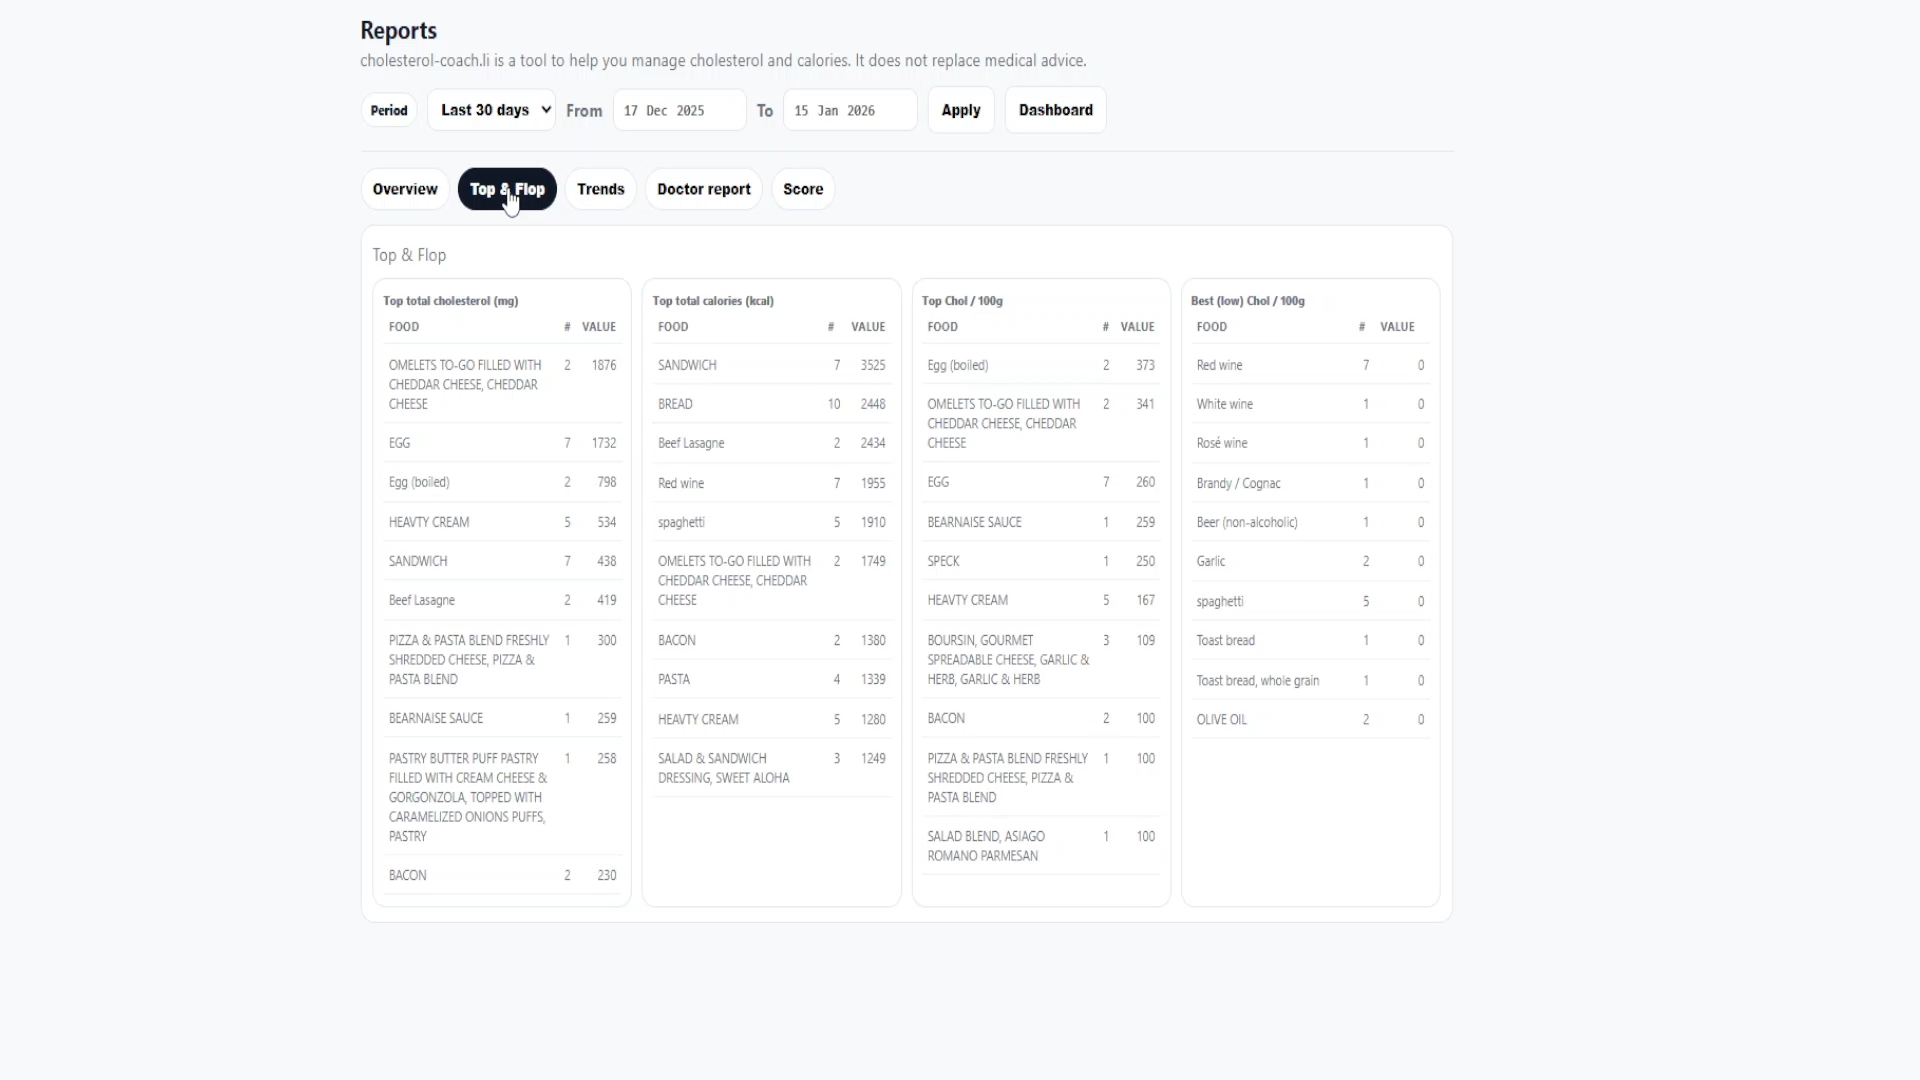Click the From date field
Screen dimensions: 1920x1080
click(679, 110)
